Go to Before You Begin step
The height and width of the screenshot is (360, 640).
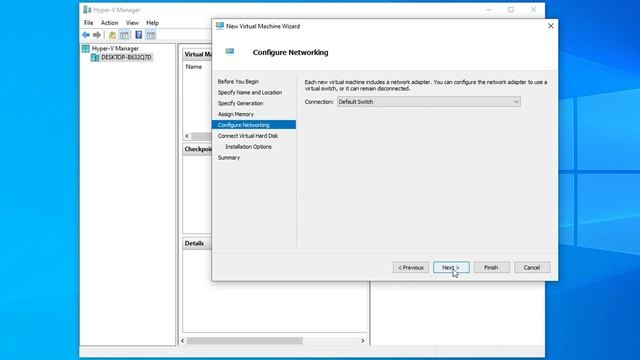[238, 82]
